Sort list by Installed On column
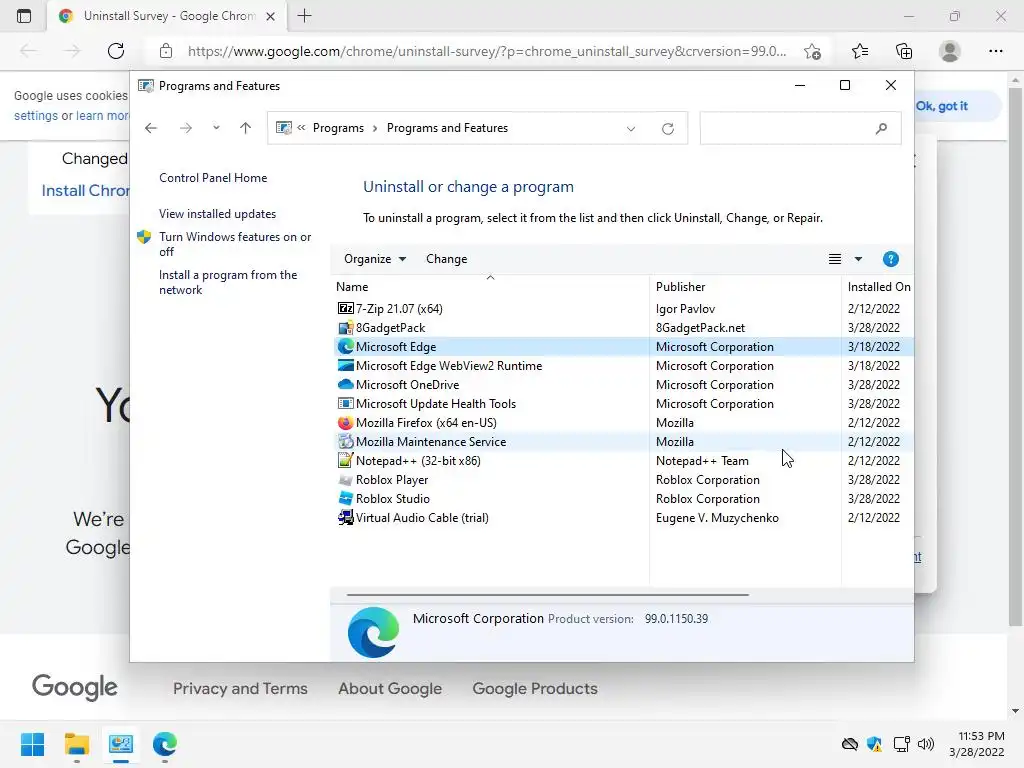 tap(878, 287)
